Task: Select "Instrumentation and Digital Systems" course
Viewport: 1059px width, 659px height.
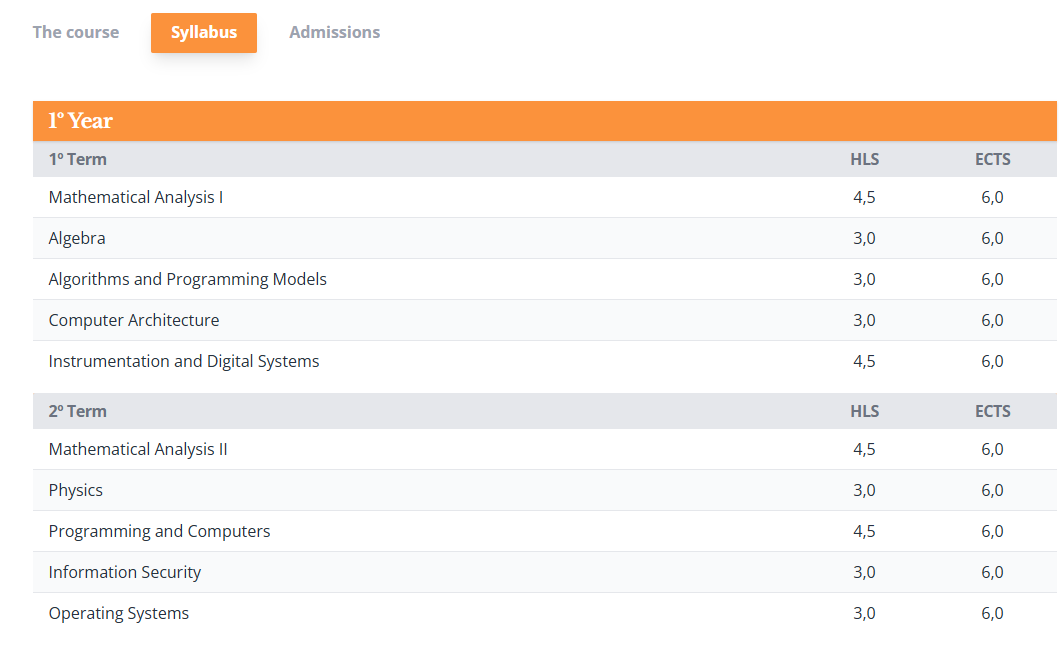Action: [x=184, y=361]
